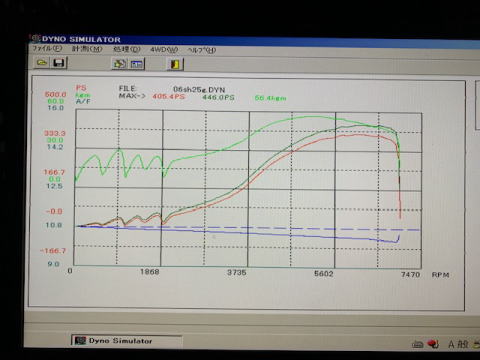Click the 56.4kgm max torque readout

coord(270,98)
